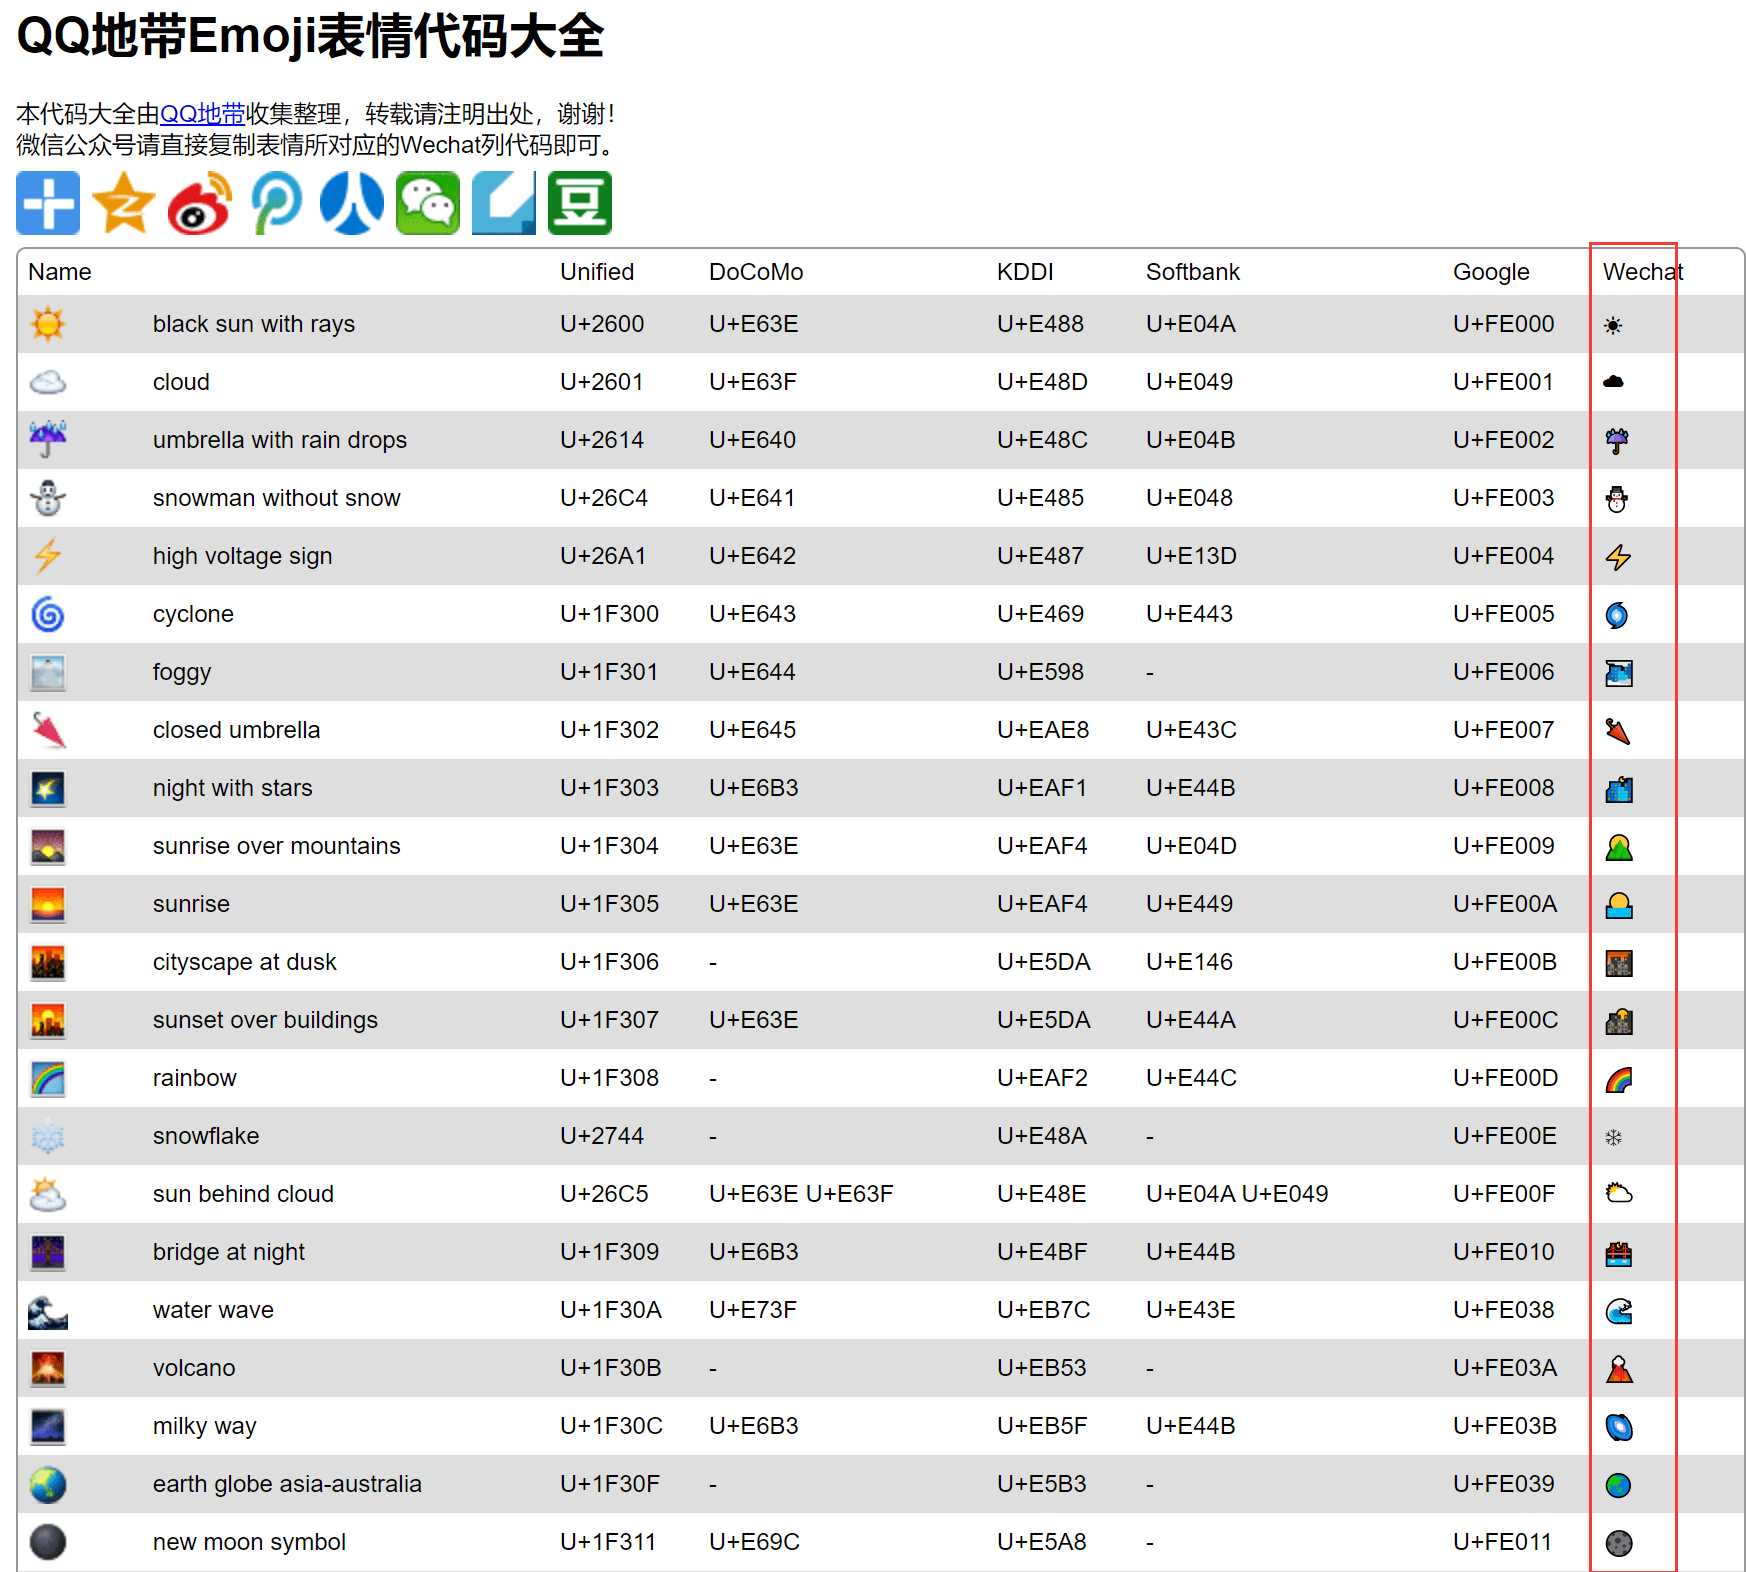The width and height of the screenshot is (1746, 1572).
Task: Share via Renren icon
Action: (352, 203)
